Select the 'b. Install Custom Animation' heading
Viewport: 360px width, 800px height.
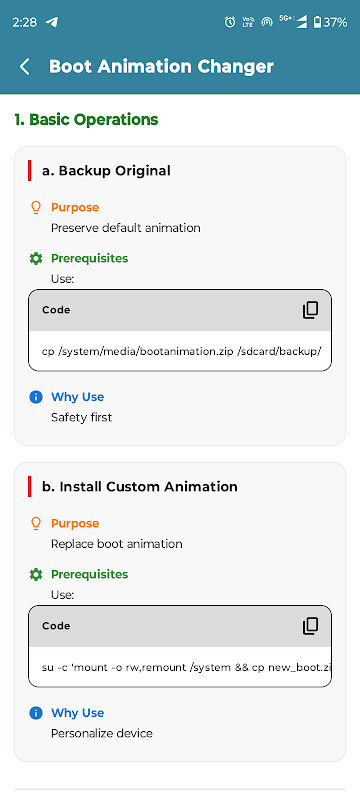pyautogui.click(x=140, y=486)
